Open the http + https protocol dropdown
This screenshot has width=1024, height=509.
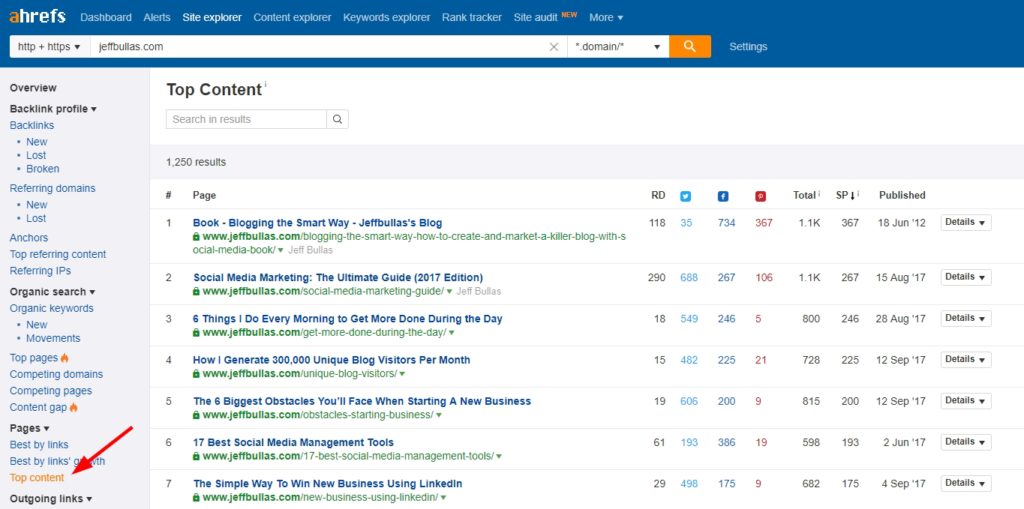(50, 46)
